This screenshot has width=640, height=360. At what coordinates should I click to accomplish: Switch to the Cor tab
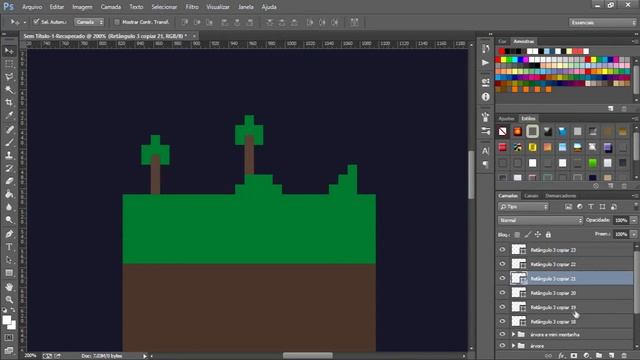pyautogui.click(x=502, y=41)
